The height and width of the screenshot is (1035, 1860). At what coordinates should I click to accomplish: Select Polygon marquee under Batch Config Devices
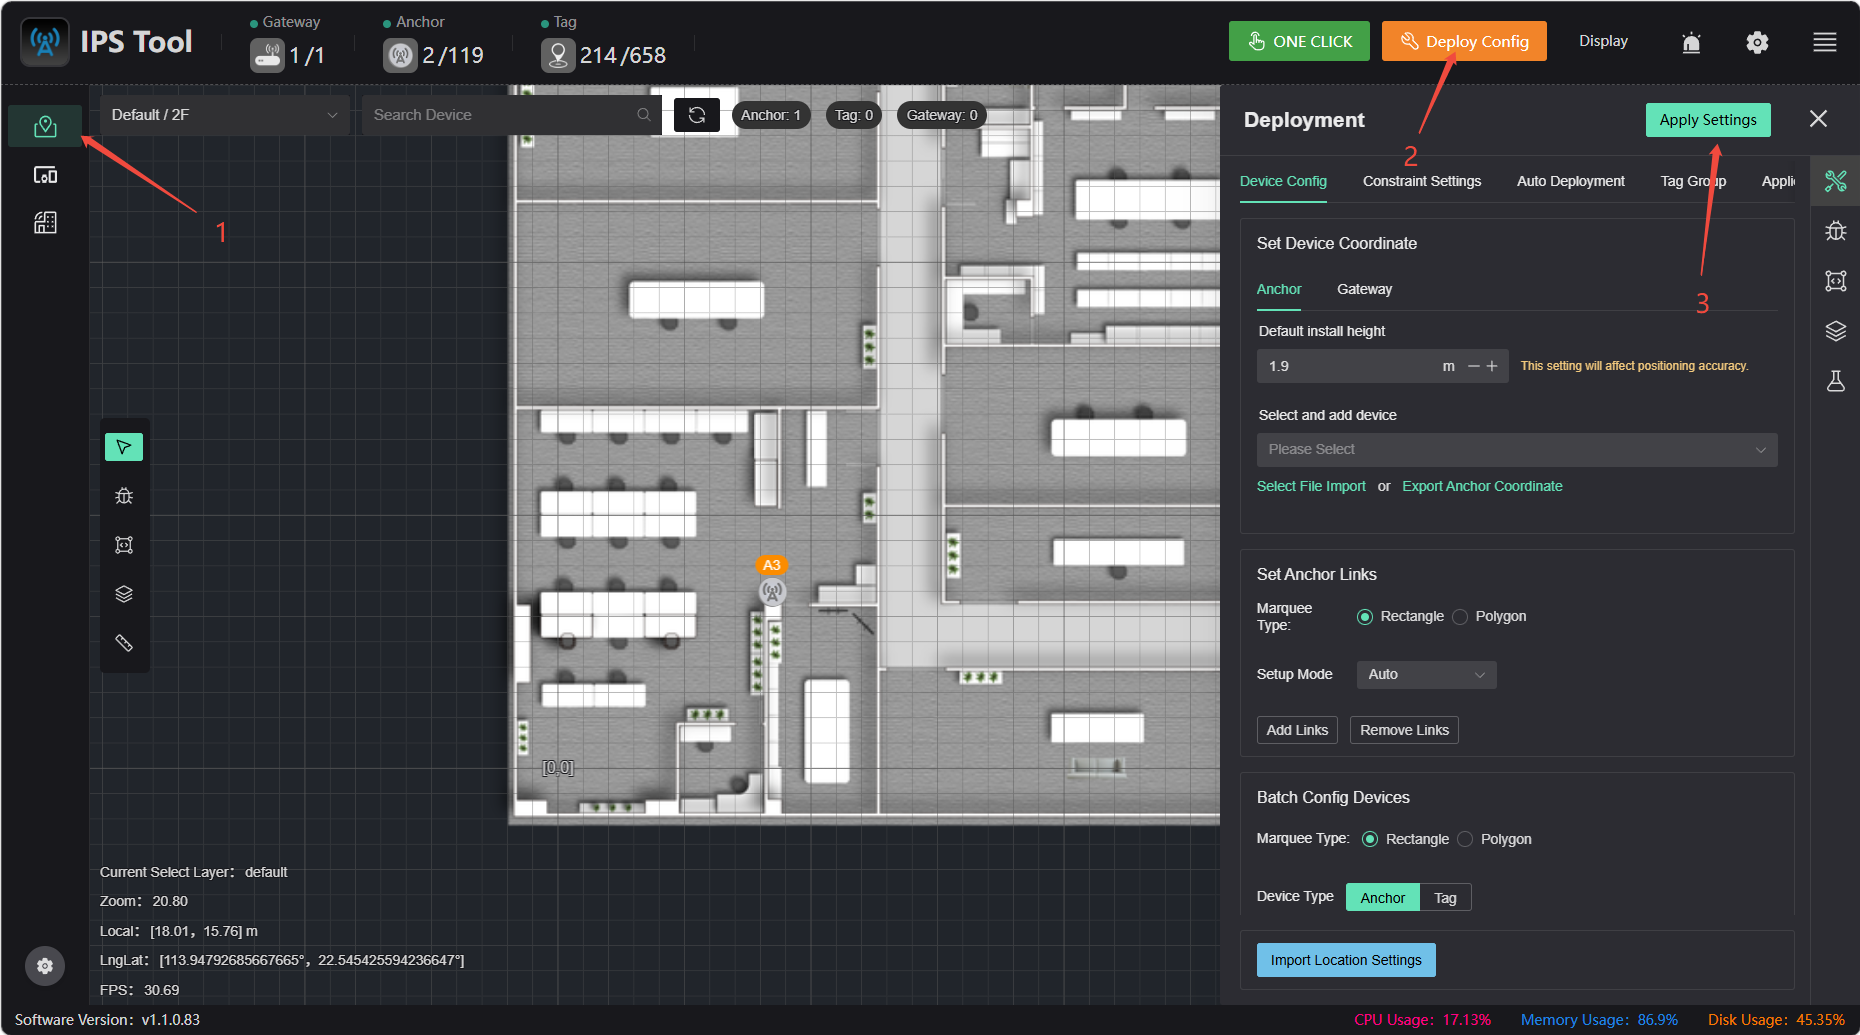(x=1465, y=839)
